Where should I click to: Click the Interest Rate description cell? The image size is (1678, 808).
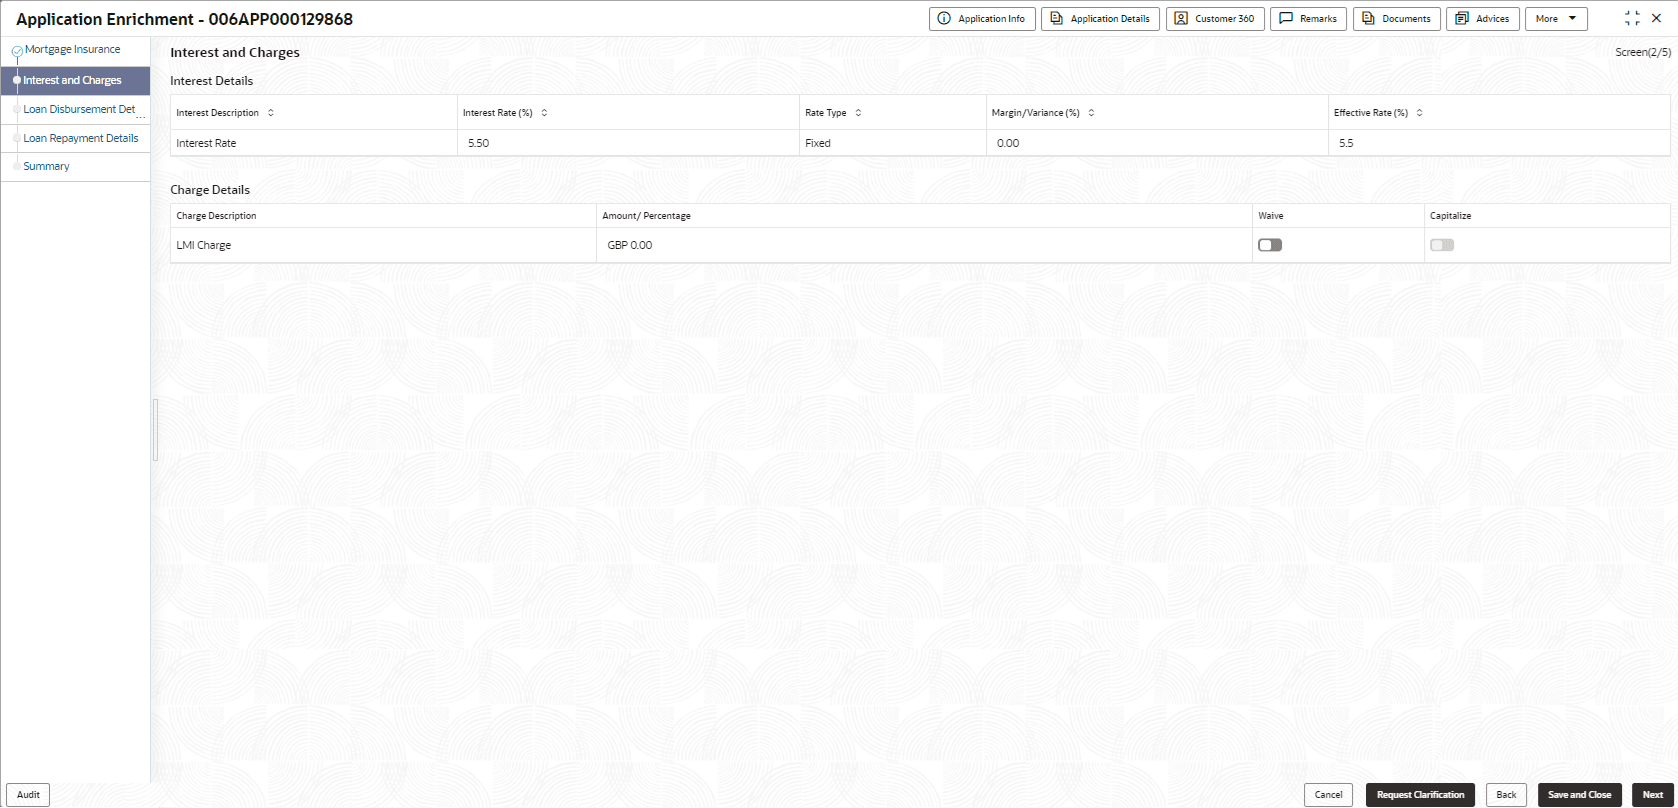[314, 143]
